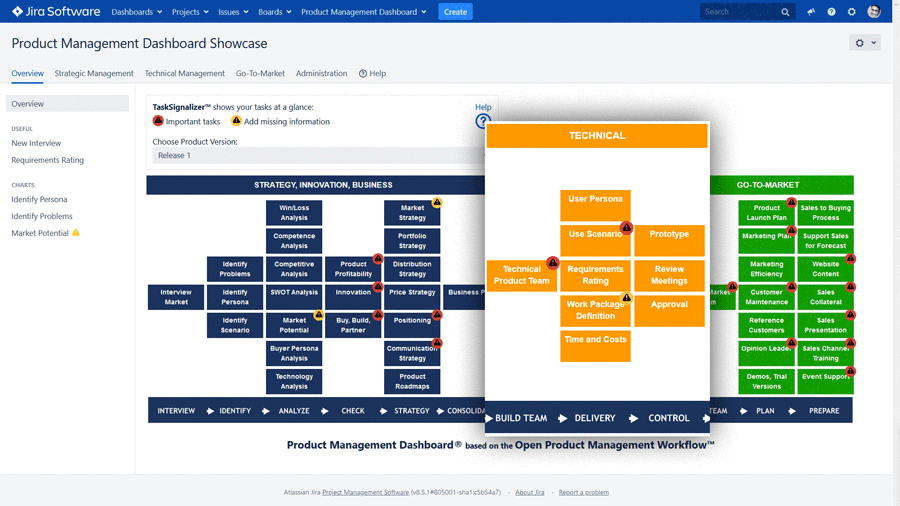Click the red alert badge on Sales Presentation
Image resolution: width=900 pixels, height=506 pixels.
coord(850,314)
